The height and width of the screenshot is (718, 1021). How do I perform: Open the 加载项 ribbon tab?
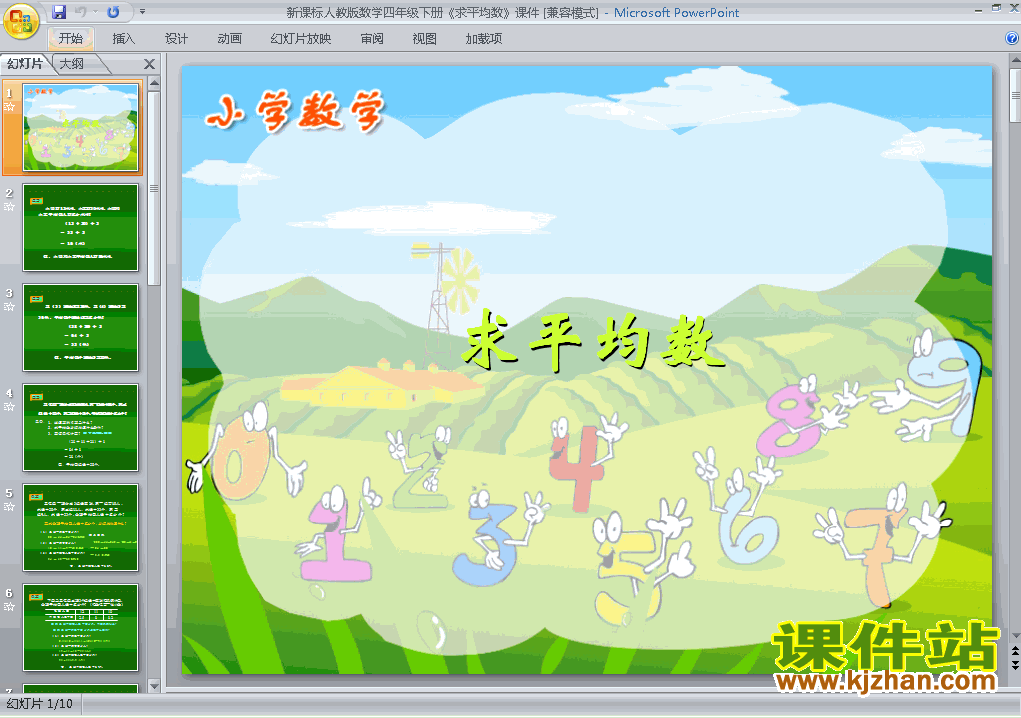click(x=484, y=38)
